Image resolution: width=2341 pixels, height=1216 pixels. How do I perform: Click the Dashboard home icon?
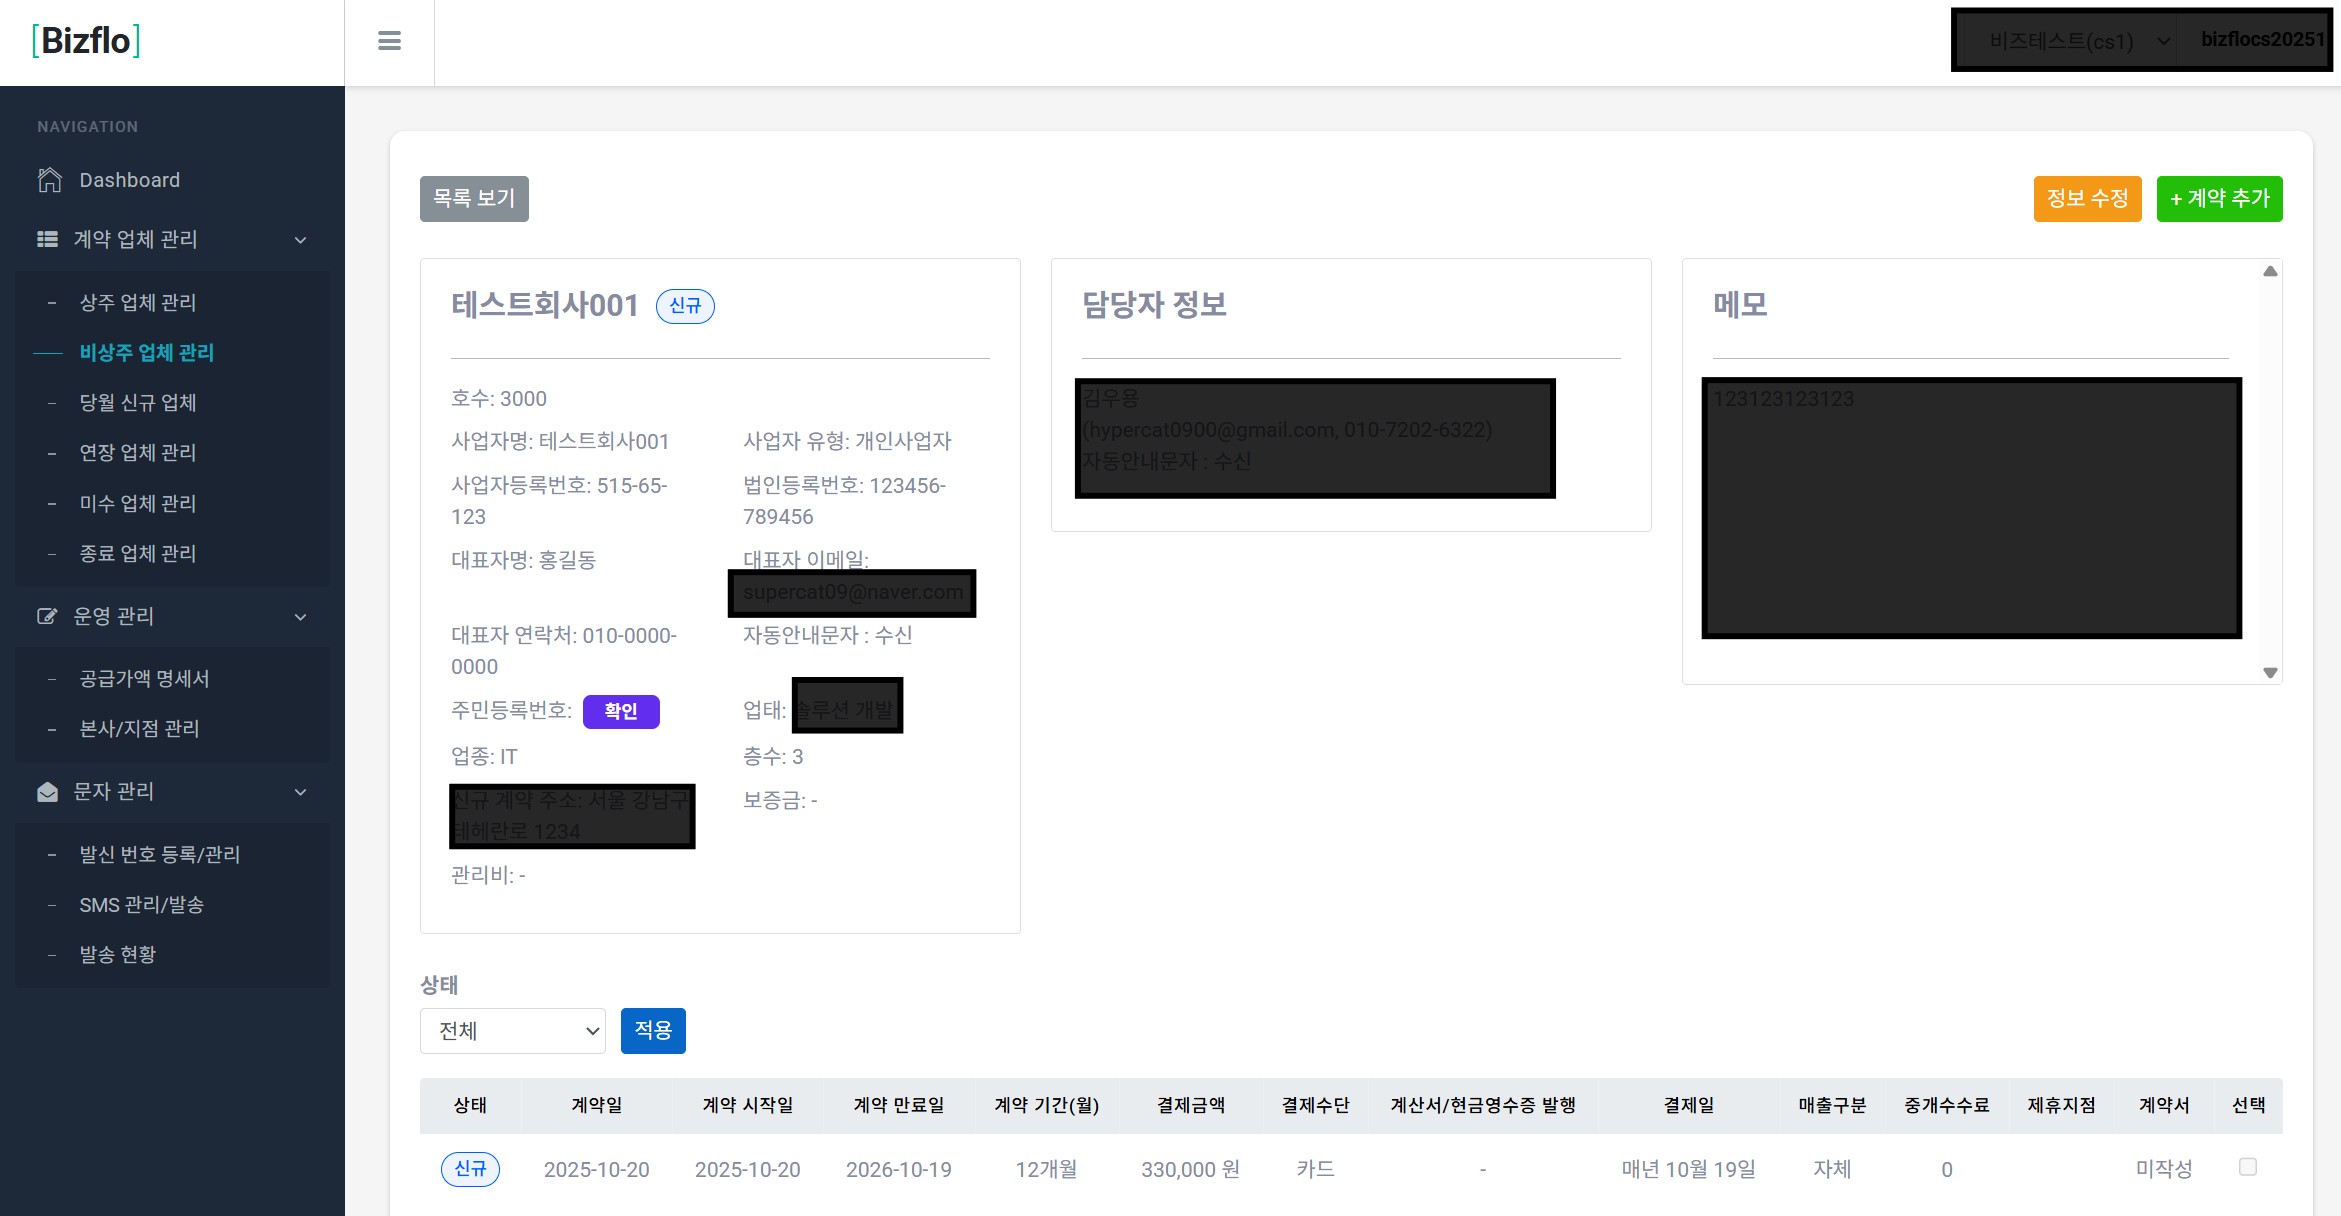tap(49, 180)
